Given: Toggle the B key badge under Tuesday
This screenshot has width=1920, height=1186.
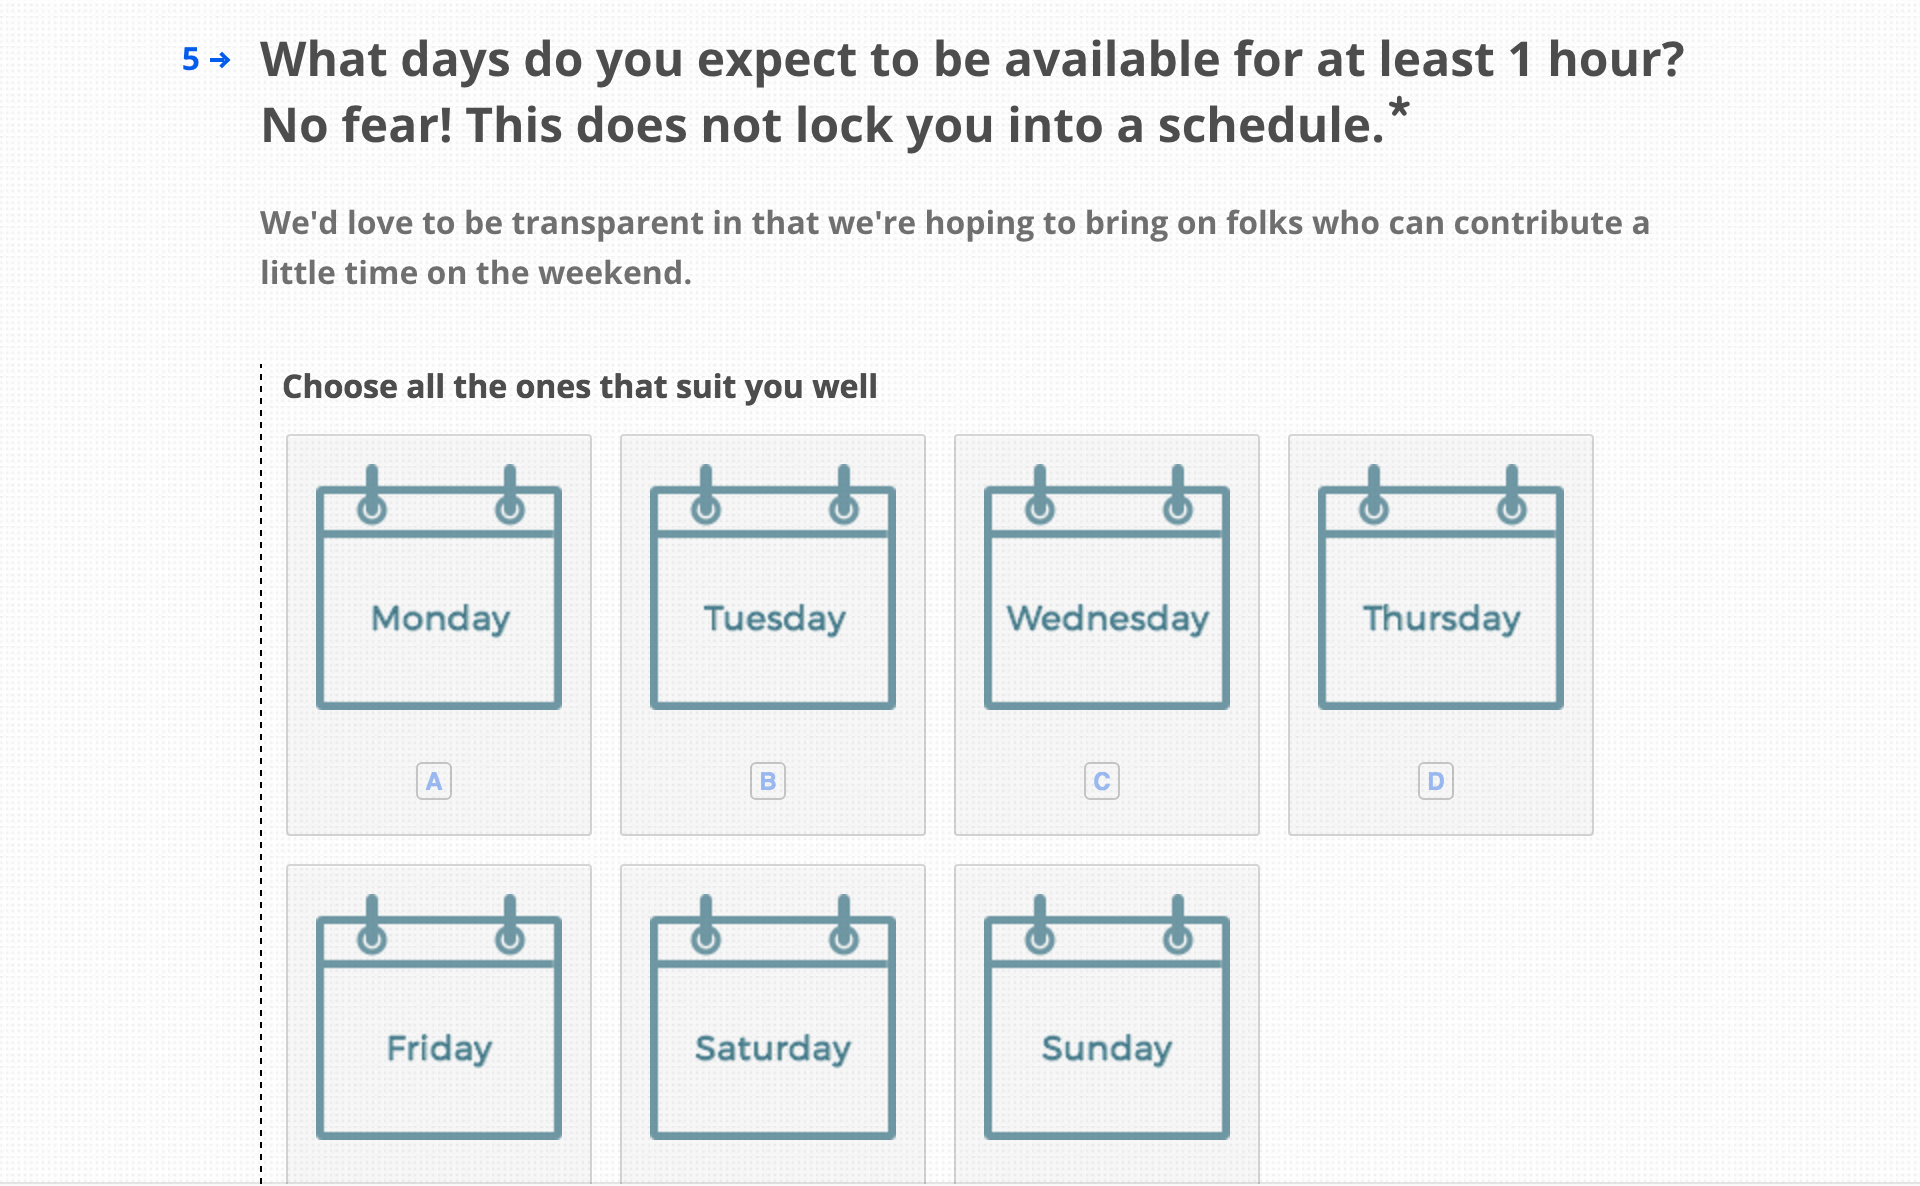Looking at the screenshot, I should pos(768,781).
